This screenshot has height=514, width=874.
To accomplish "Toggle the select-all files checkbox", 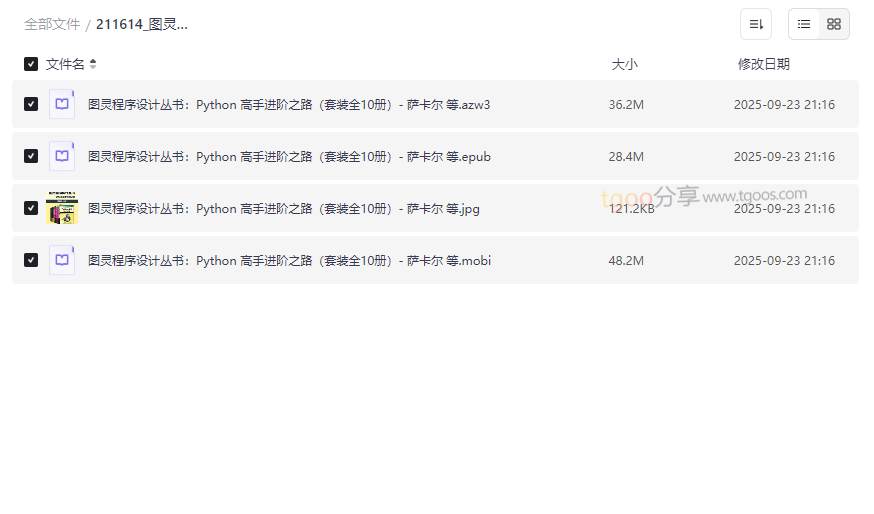I will click(31, 64).
